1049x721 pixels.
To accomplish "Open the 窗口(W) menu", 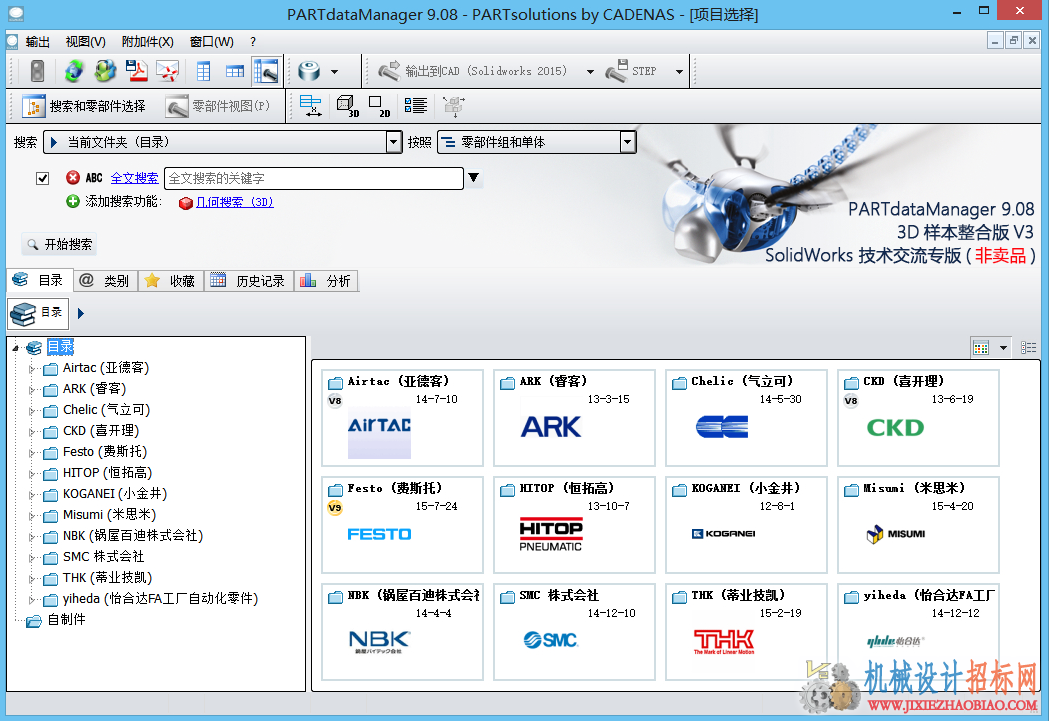I will (211, 41).
